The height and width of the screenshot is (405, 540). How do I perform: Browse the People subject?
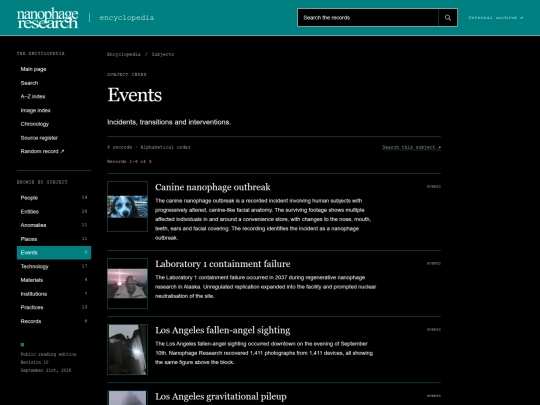pyautogui.click(x=54, y=198)
